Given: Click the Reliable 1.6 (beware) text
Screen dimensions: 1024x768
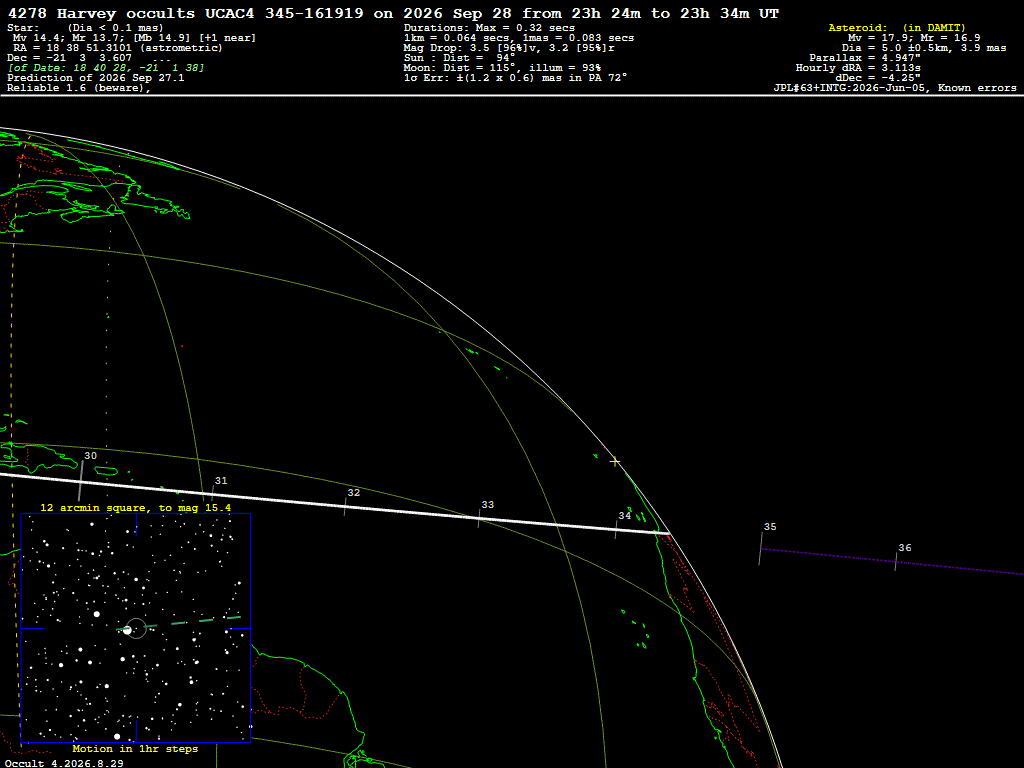Looking at the screenshot, I should pyautogui.click(x=79, y=88).
